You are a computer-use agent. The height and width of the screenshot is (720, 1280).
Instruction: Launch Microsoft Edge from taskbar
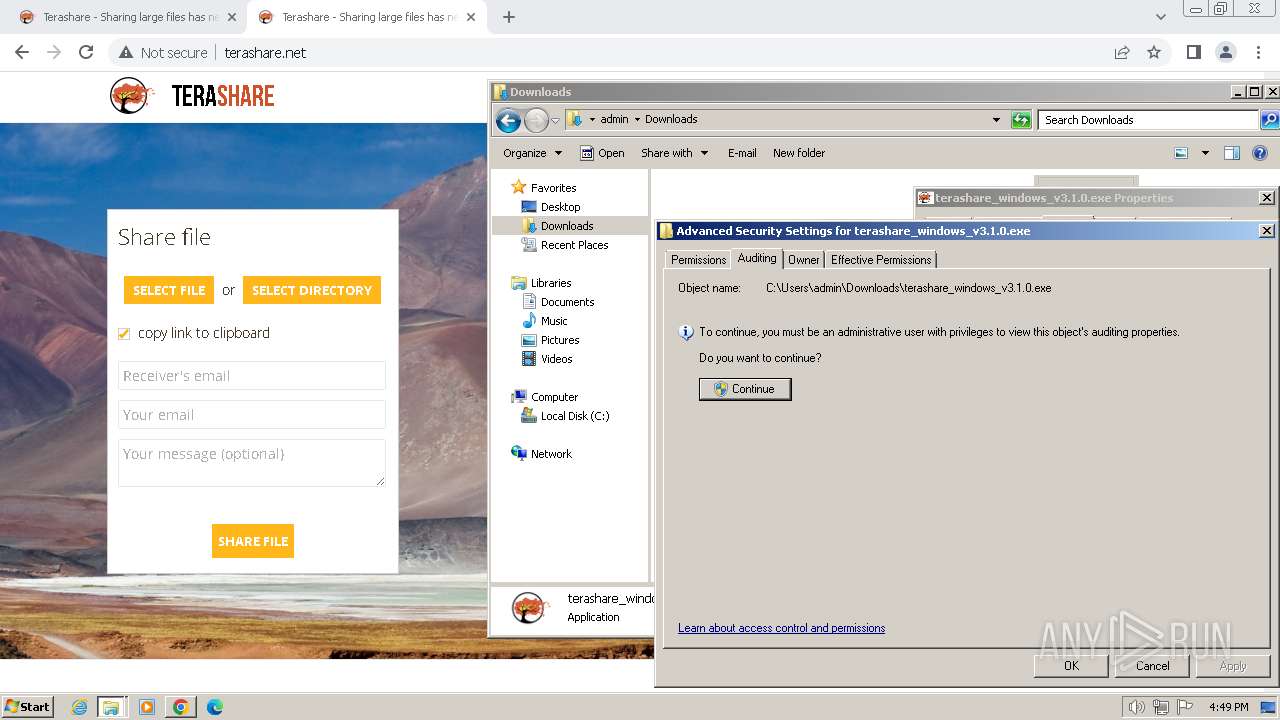coord(214,707)
